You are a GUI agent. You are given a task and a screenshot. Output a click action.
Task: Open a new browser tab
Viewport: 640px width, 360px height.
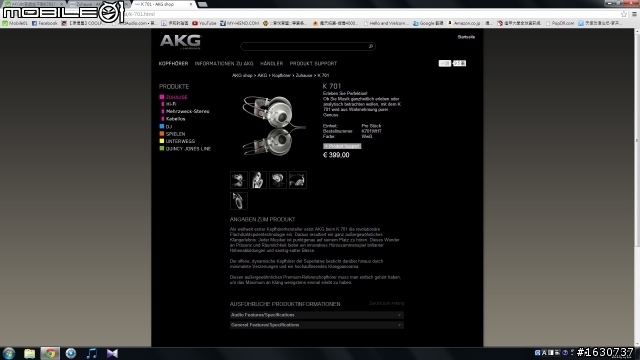[x=202, y=4]
